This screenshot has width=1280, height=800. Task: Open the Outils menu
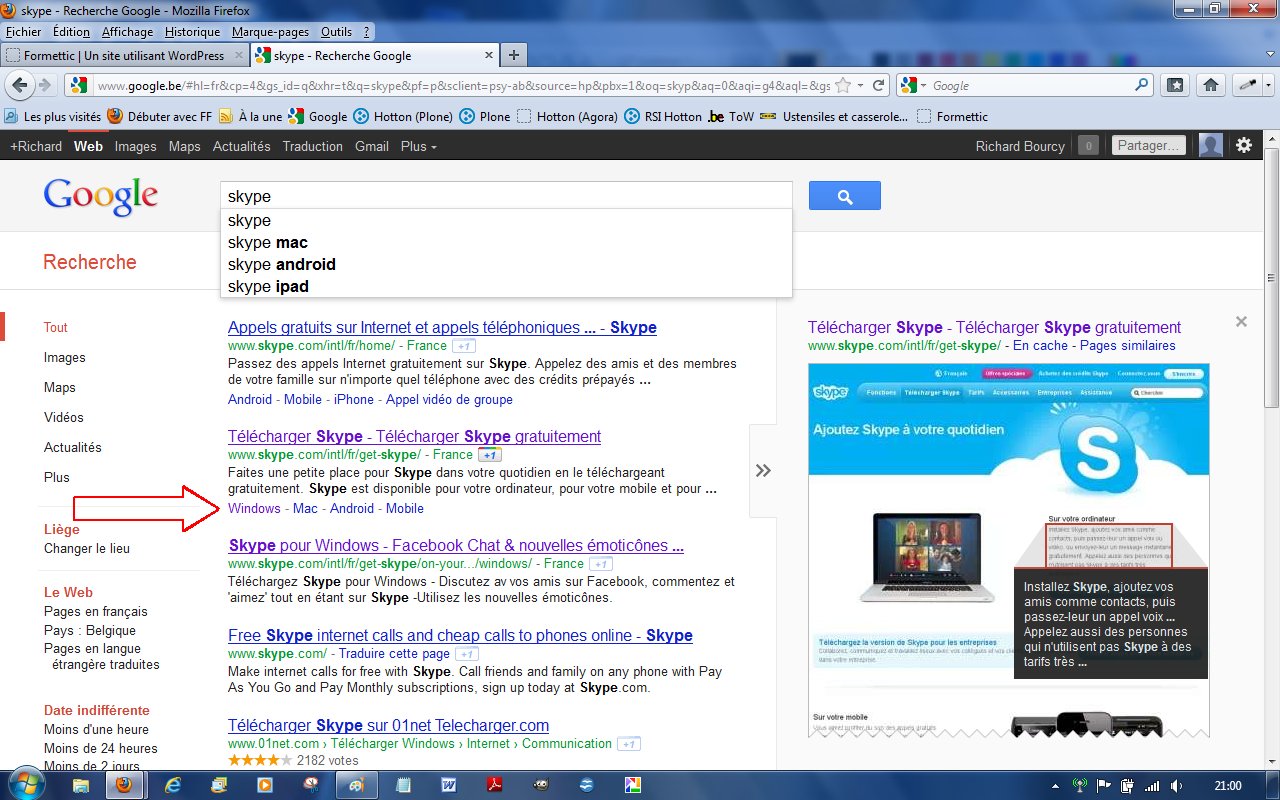tap(336, 32)
